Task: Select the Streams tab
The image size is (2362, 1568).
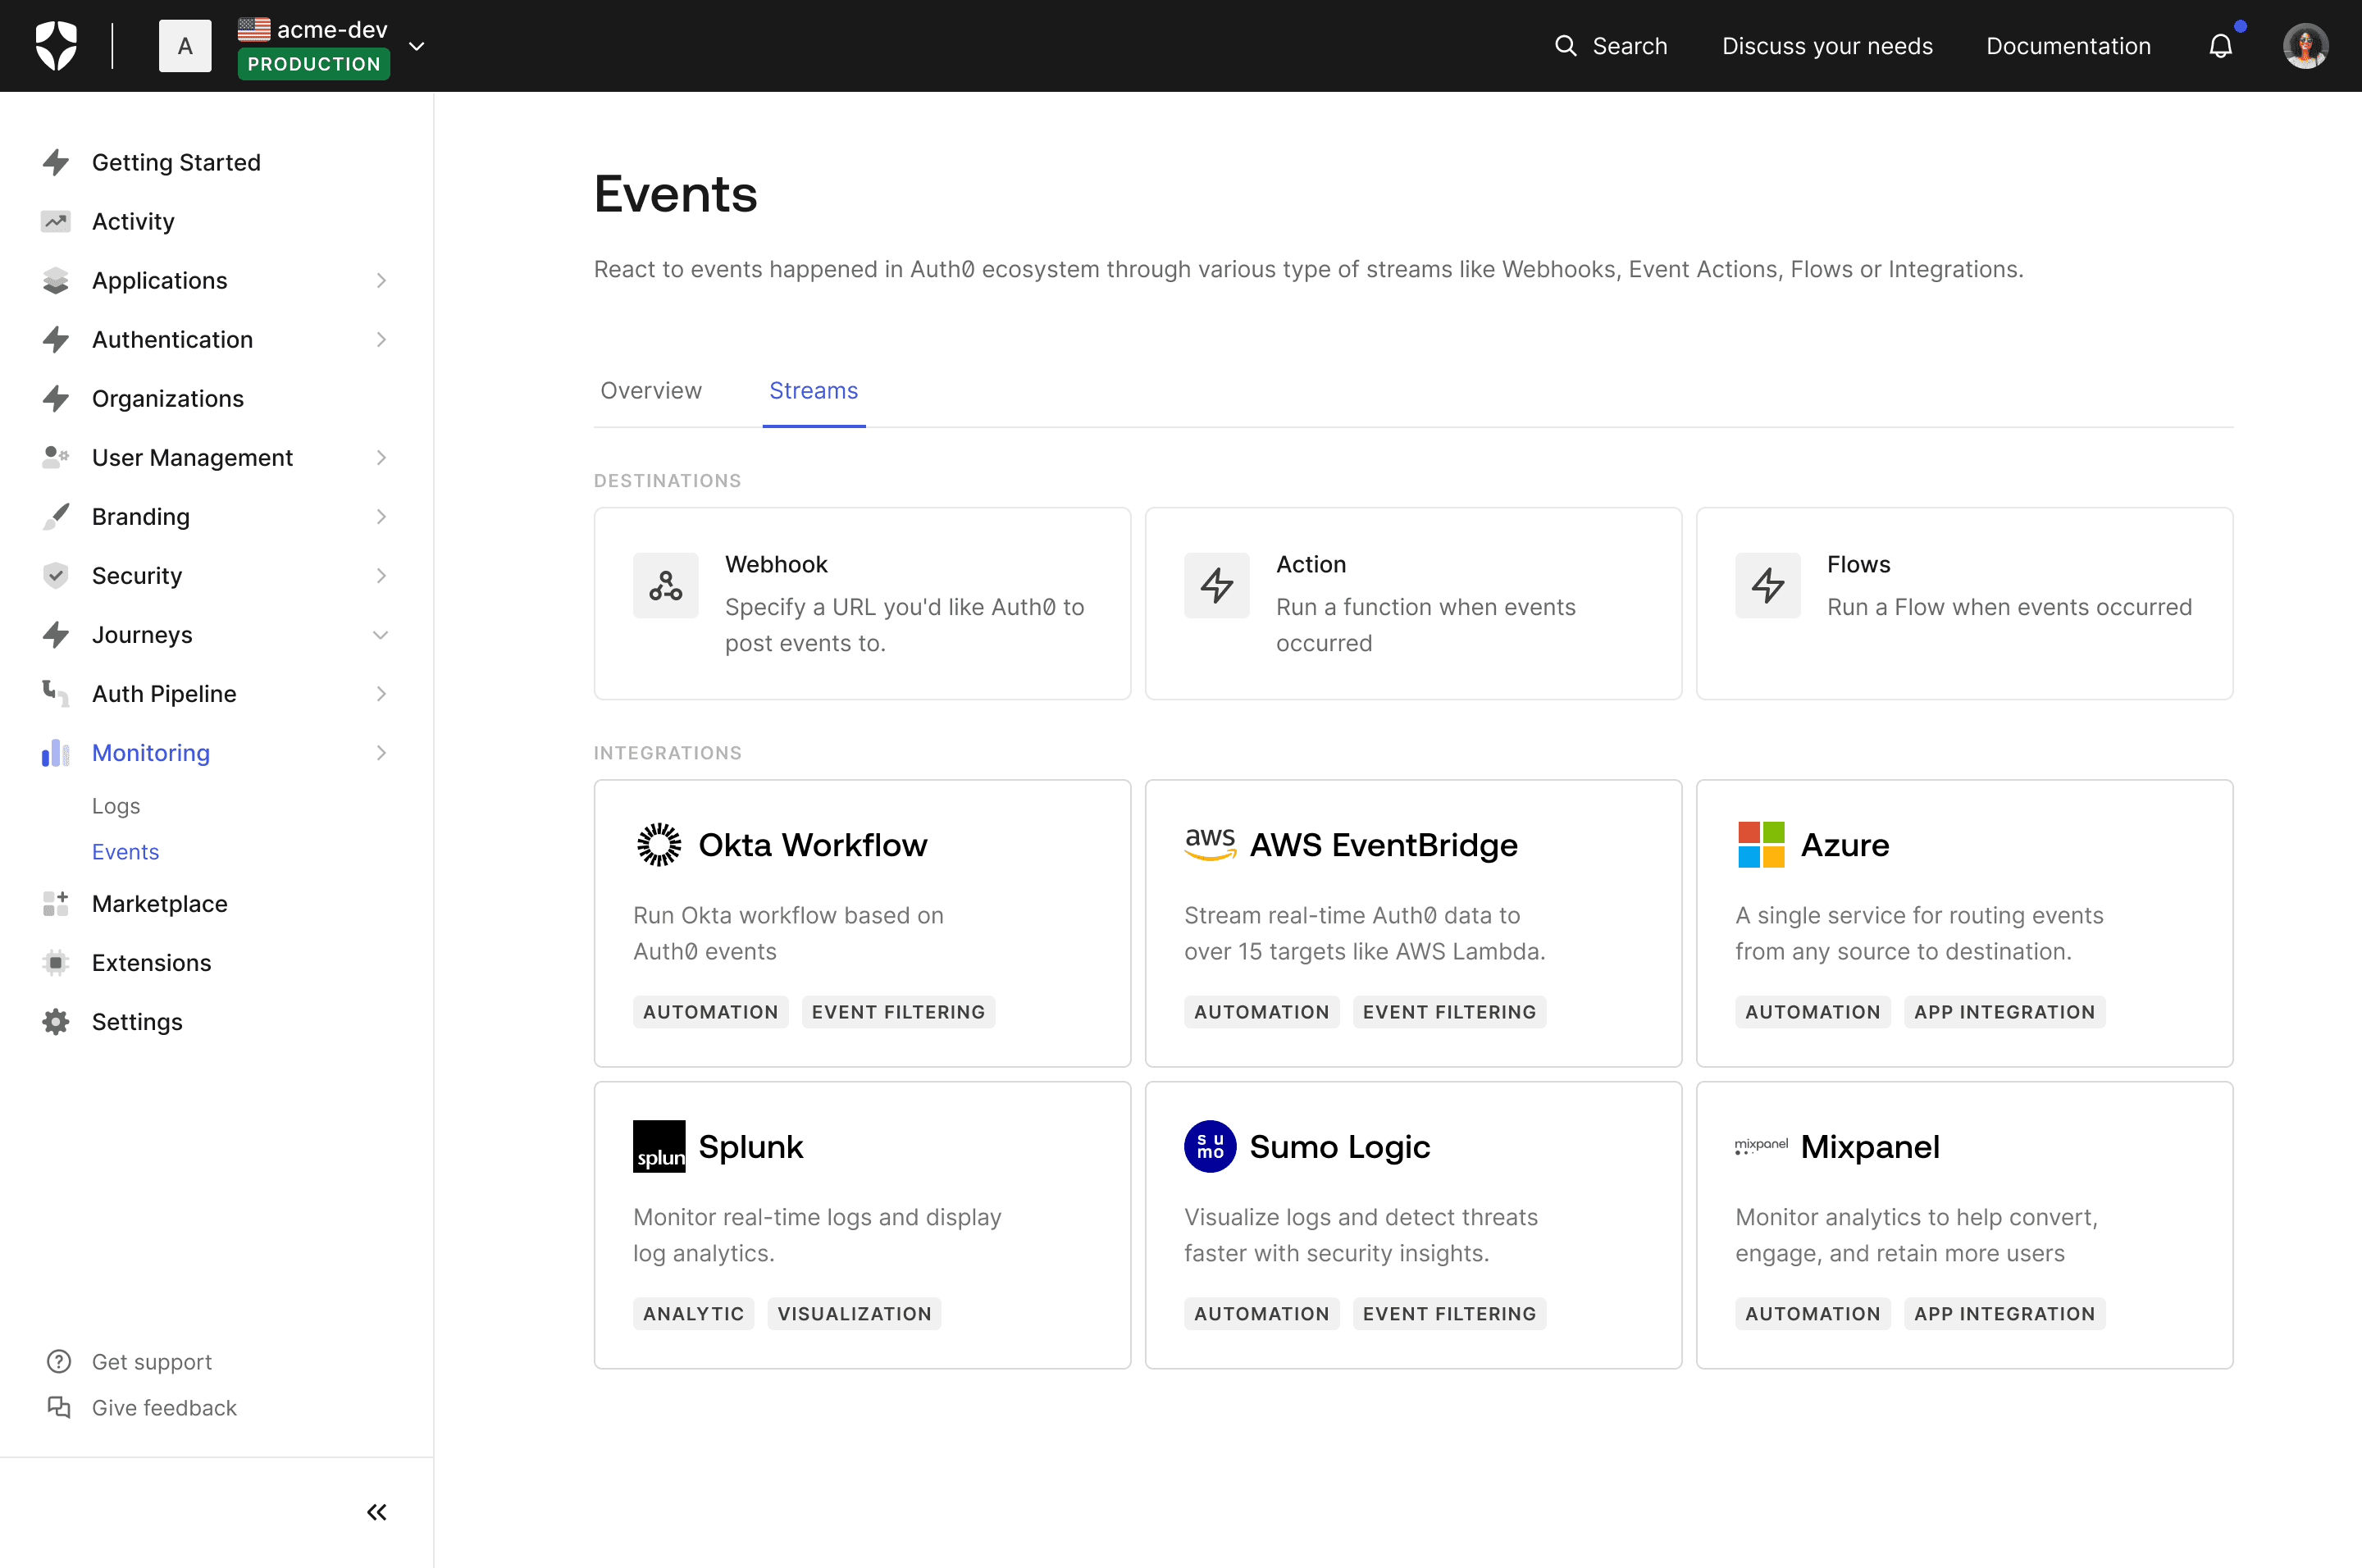Action: point(813,391)
